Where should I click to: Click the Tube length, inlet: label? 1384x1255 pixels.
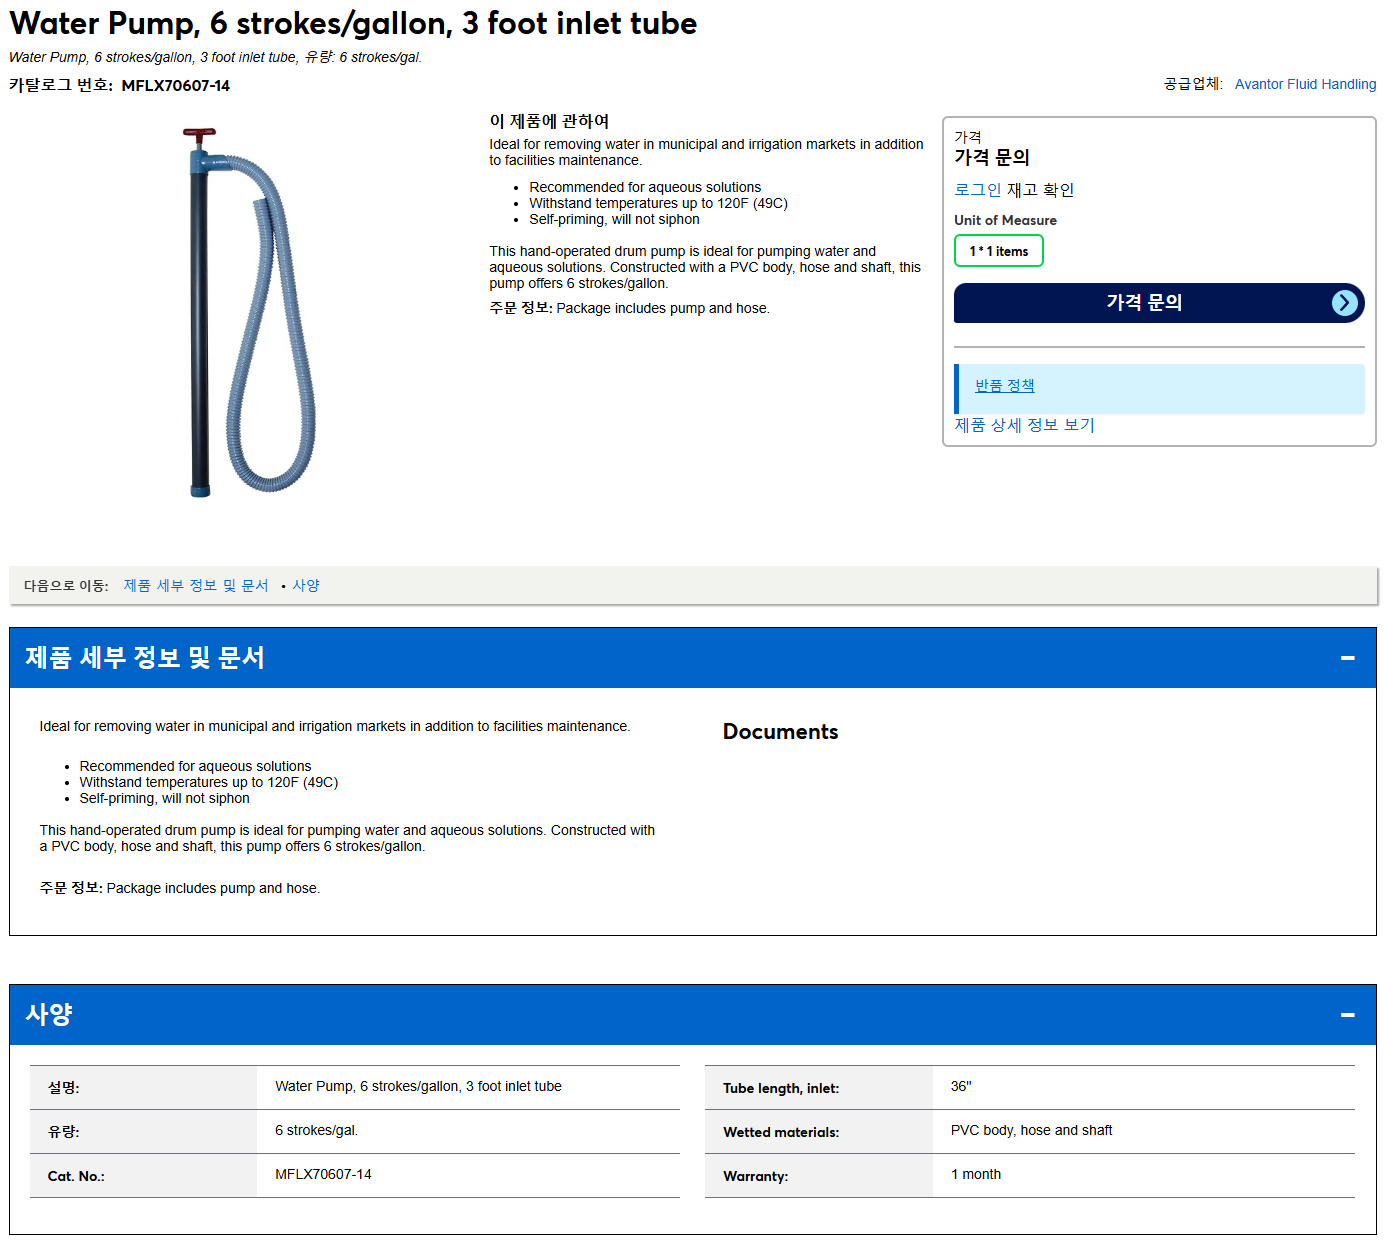point(781,1089)
